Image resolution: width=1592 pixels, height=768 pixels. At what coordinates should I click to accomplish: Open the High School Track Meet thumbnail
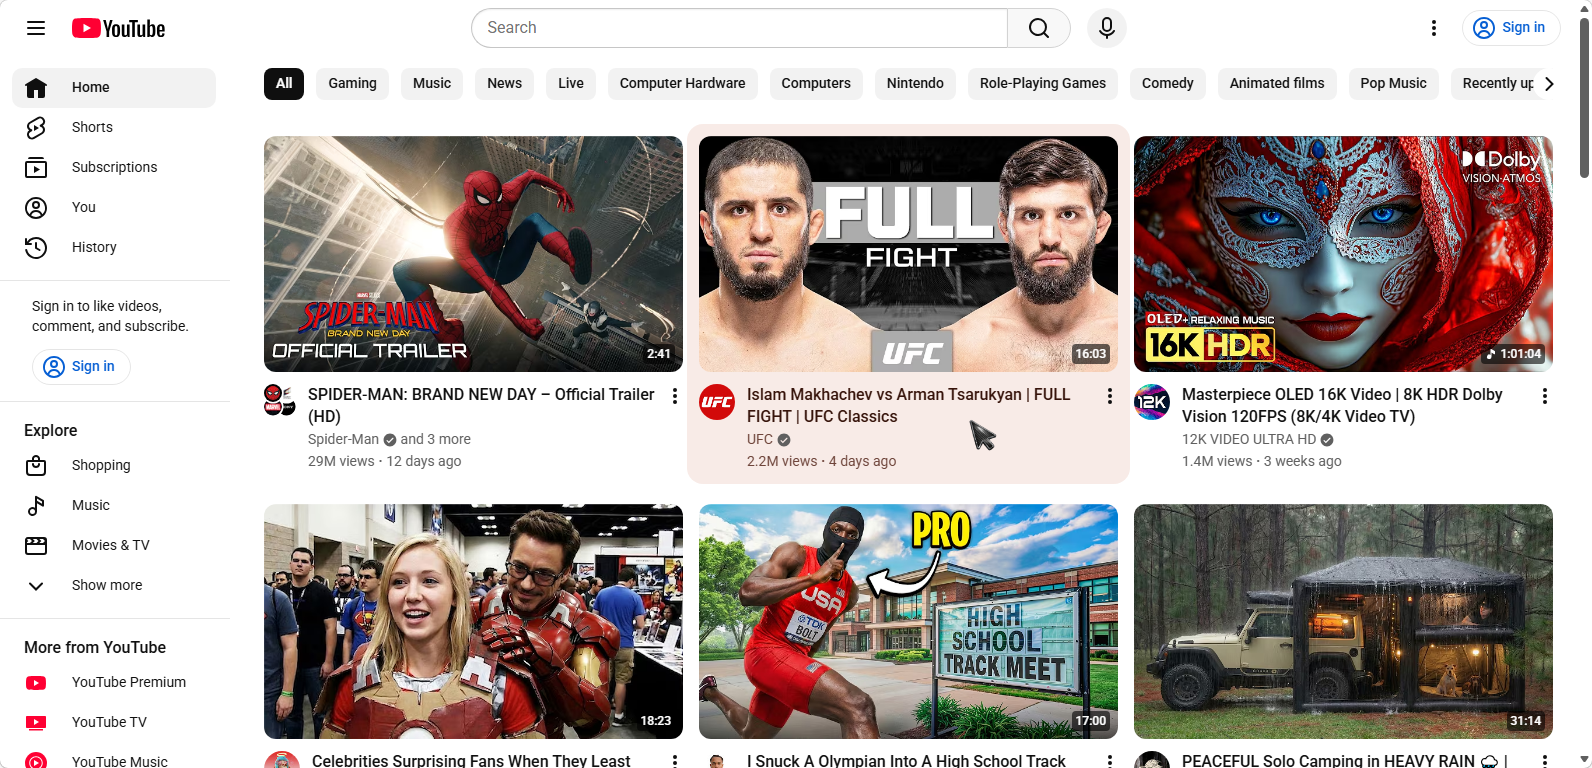click(908, 621)
